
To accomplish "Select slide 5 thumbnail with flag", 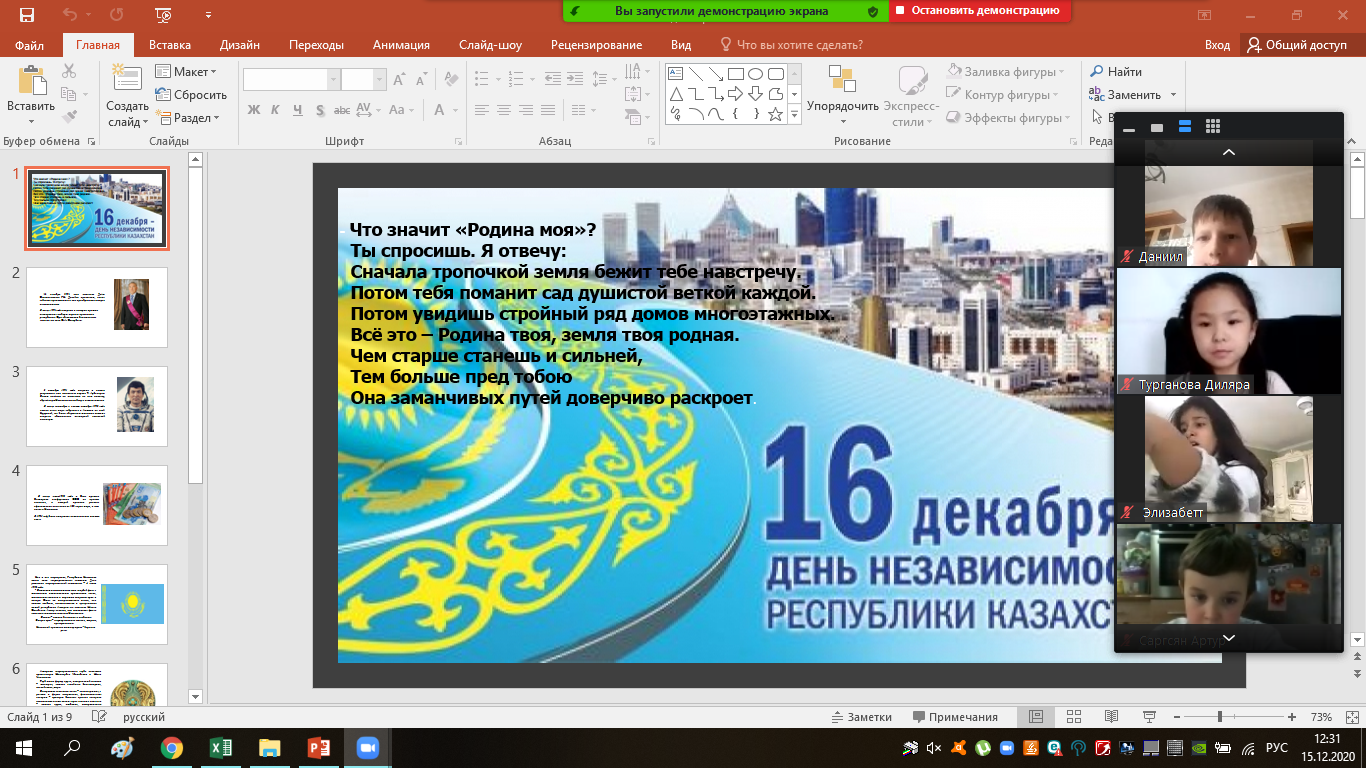I will pyautogui.click(x=97, y=604).
